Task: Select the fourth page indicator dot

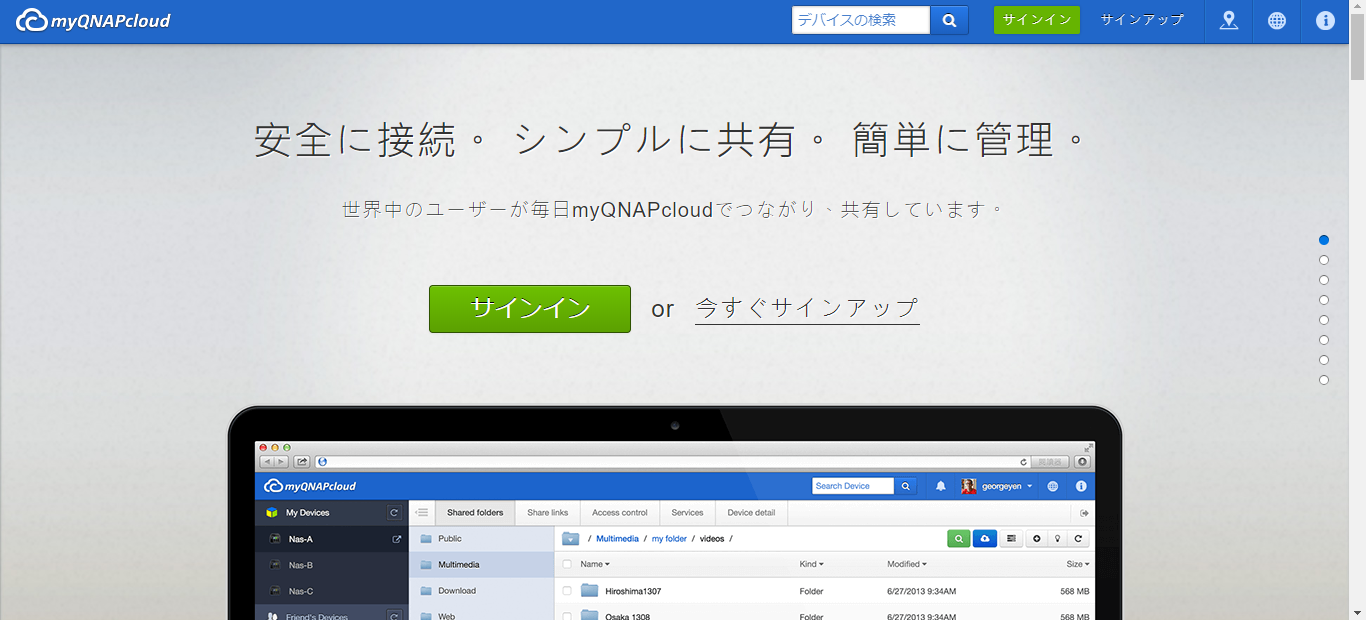Action: 1324,300
